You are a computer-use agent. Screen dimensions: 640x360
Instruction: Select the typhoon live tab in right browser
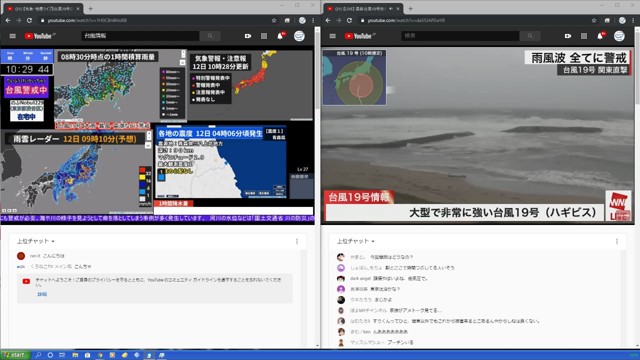pyautogui.click(x=362, y=9)
